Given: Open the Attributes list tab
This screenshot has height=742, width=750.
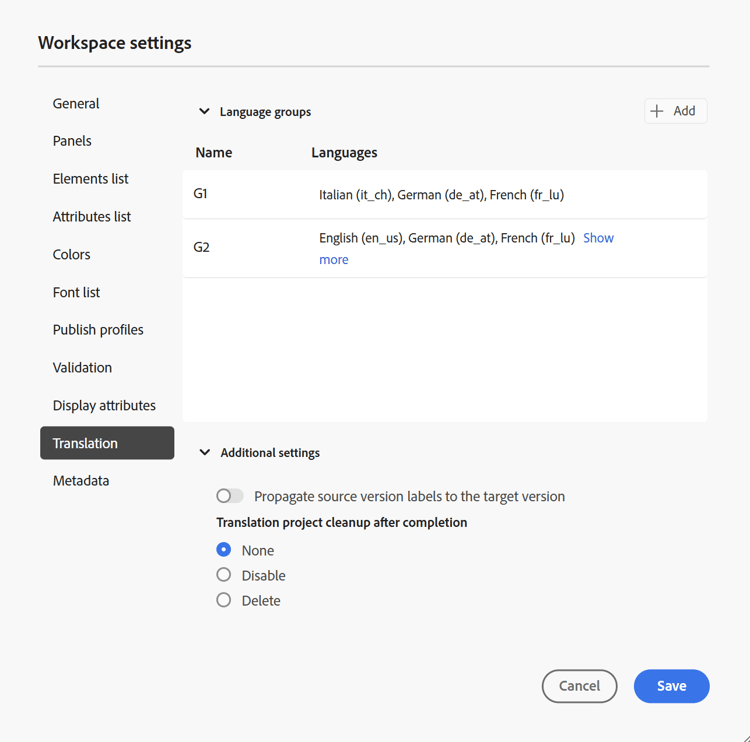Looking at the screenshot, I should pos(92,216).
